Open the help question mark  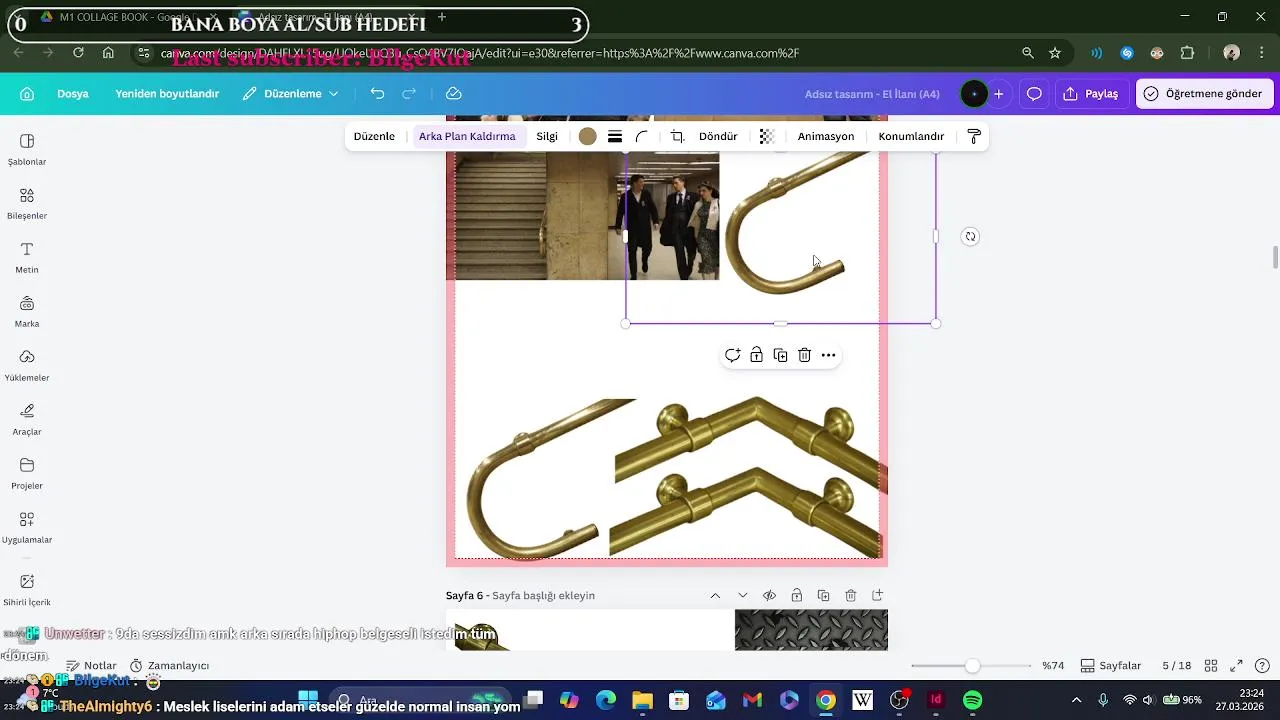pos(1262,665)
